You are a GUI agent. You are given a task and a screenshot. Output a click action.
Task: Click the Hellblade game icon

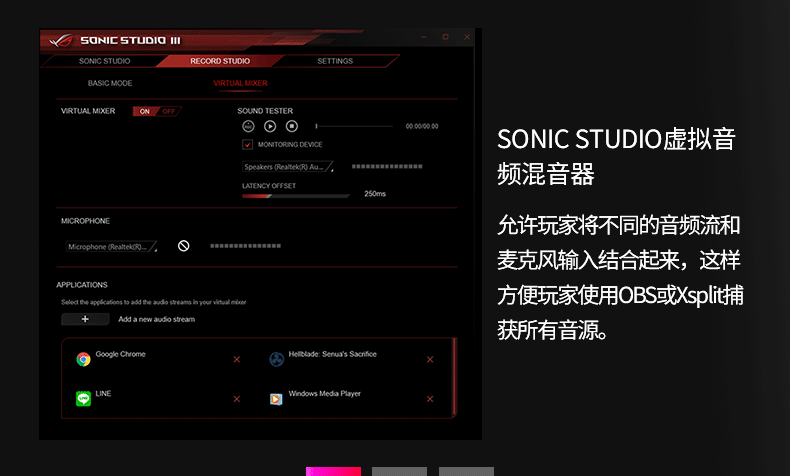(x=276, y=359)
